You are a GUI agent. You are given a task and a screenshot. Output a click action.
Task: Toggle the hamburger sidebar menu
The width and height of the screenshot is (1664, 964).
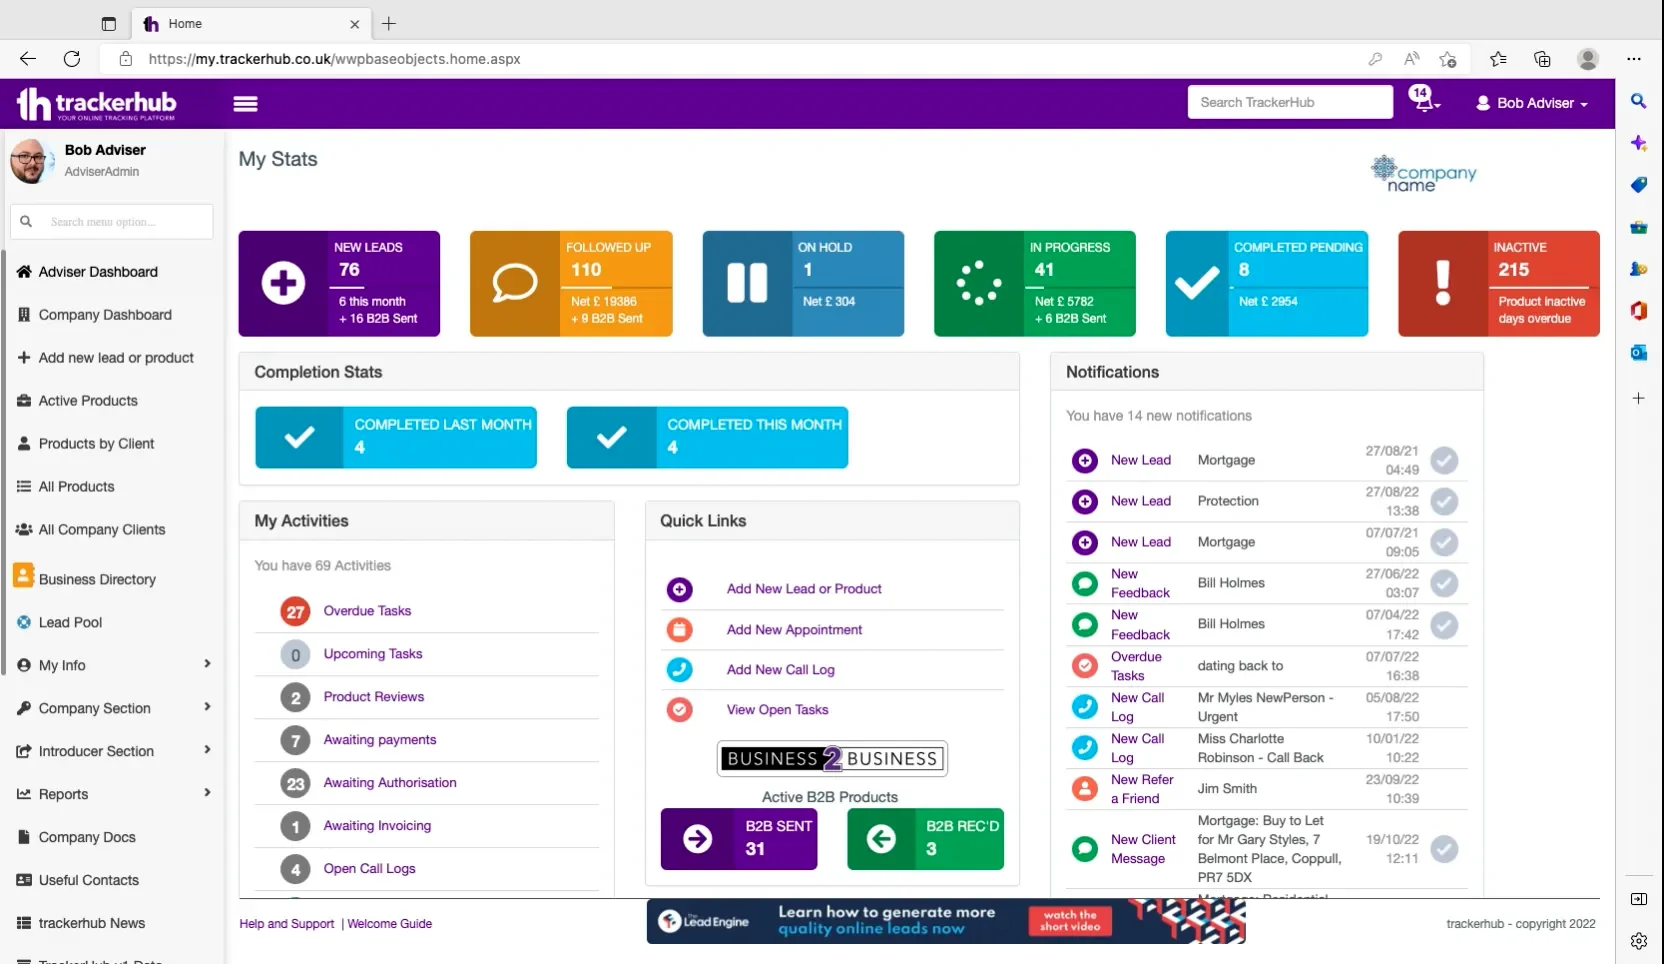[x=245, y=103]
